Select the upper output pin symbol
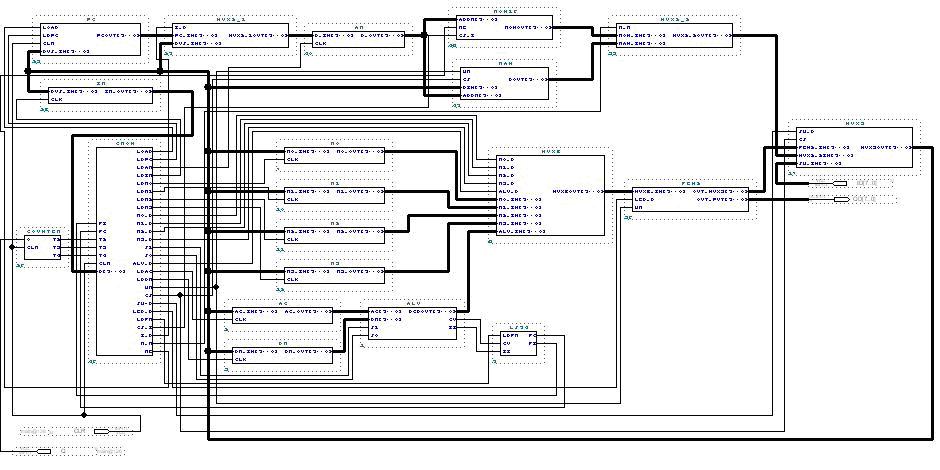Image resolution: width=940 pixels, height=470 pixels. (840, 183)
